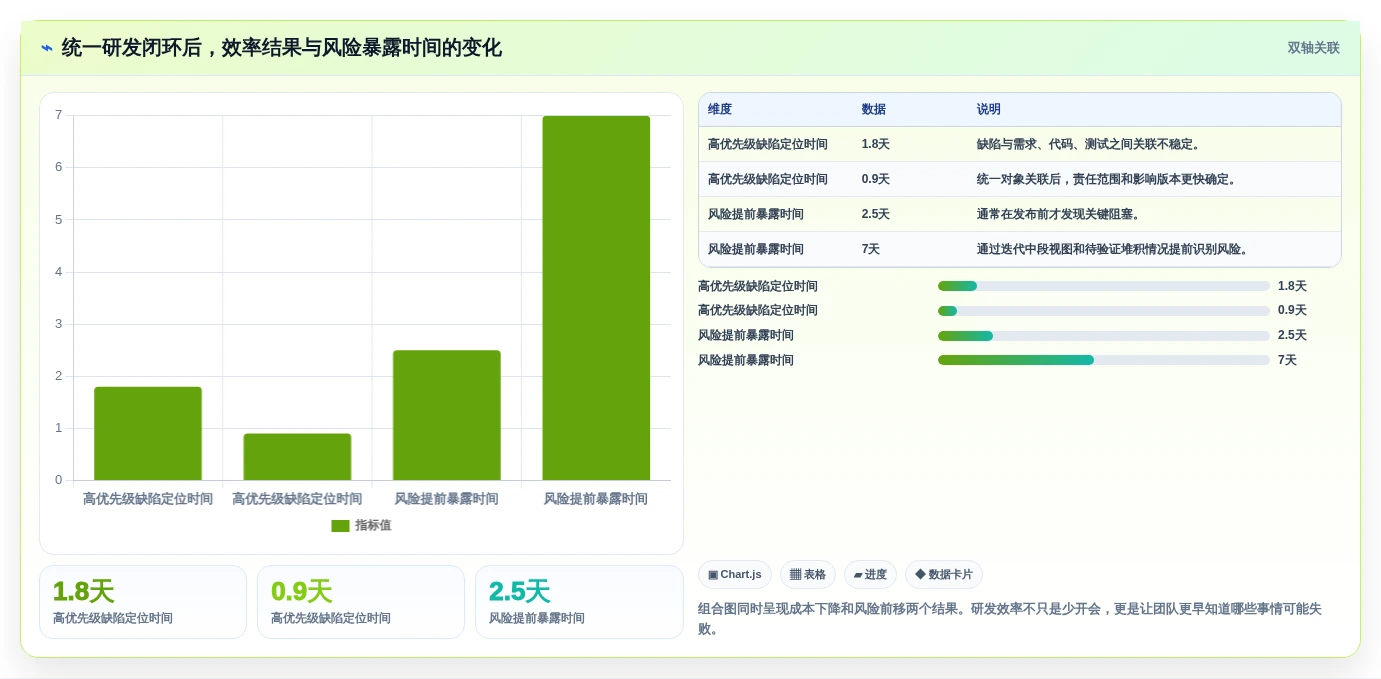
Task: Select the 表格 chip label
Action: (815, 575)
